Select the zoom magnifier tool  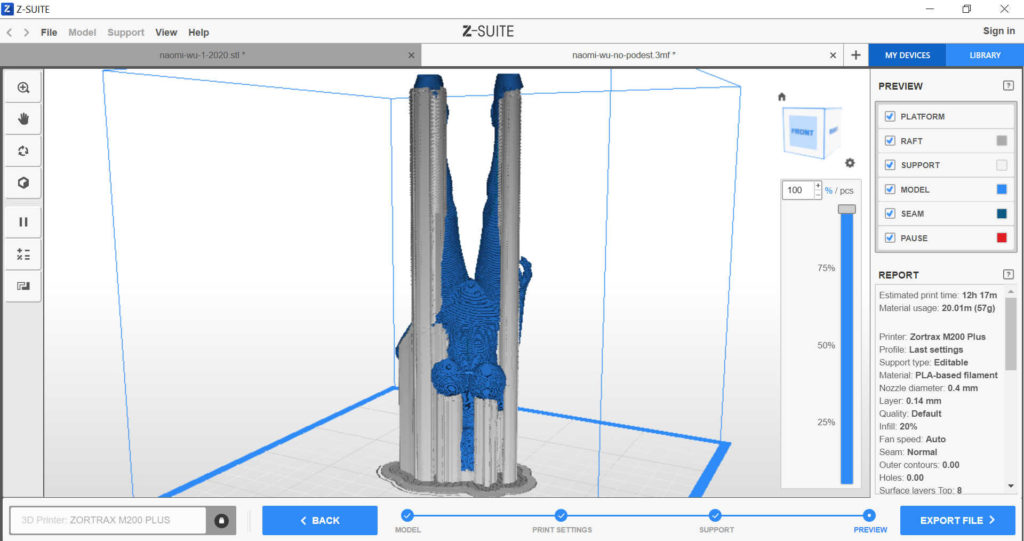click(24, 88)
